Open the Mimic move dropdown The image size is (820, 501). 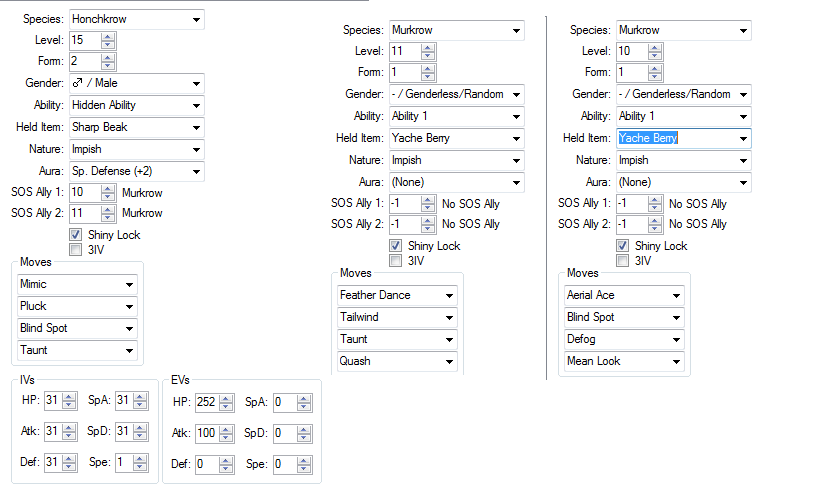[129, 284]
